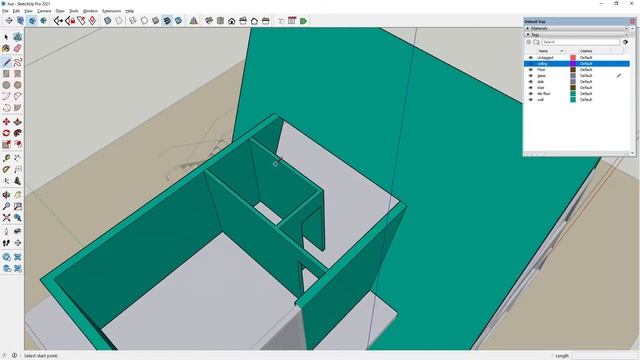Switch to X-ray face style
The width and height of the screenshot is (640, 360).
[107, 21]
